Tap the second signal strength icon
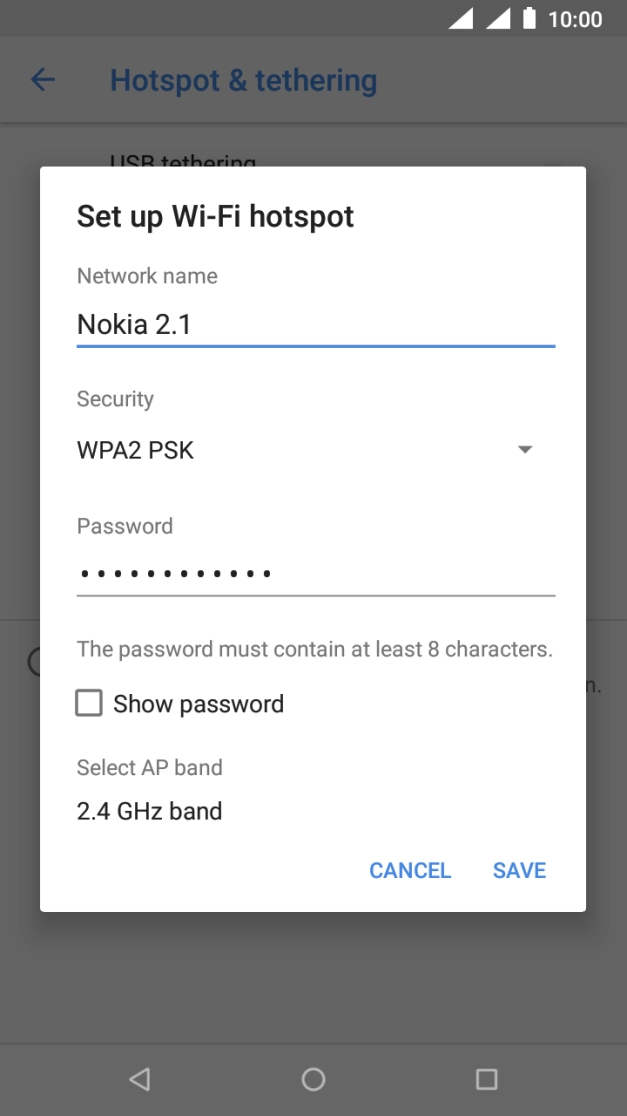 (498, 18)
